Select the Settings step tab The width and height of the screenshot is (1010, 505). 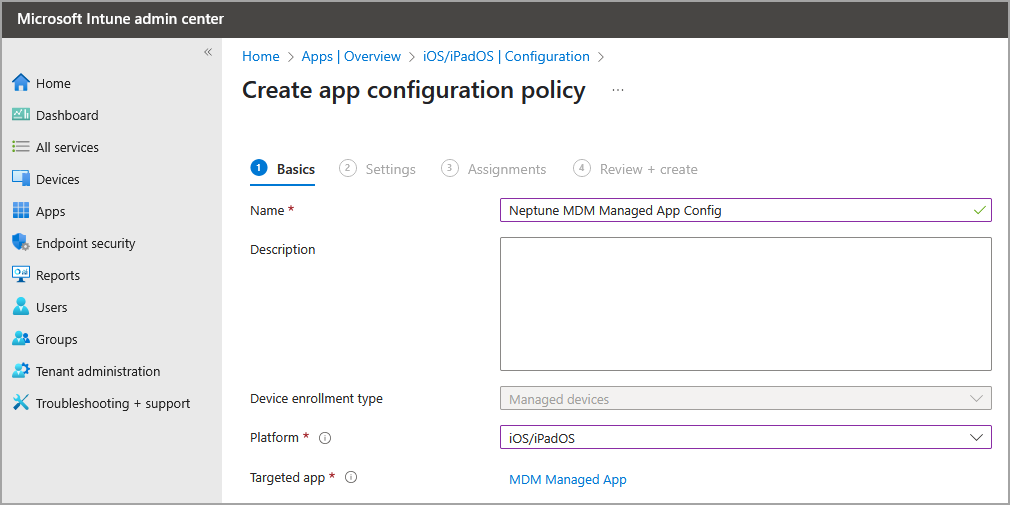click(377, 169)
